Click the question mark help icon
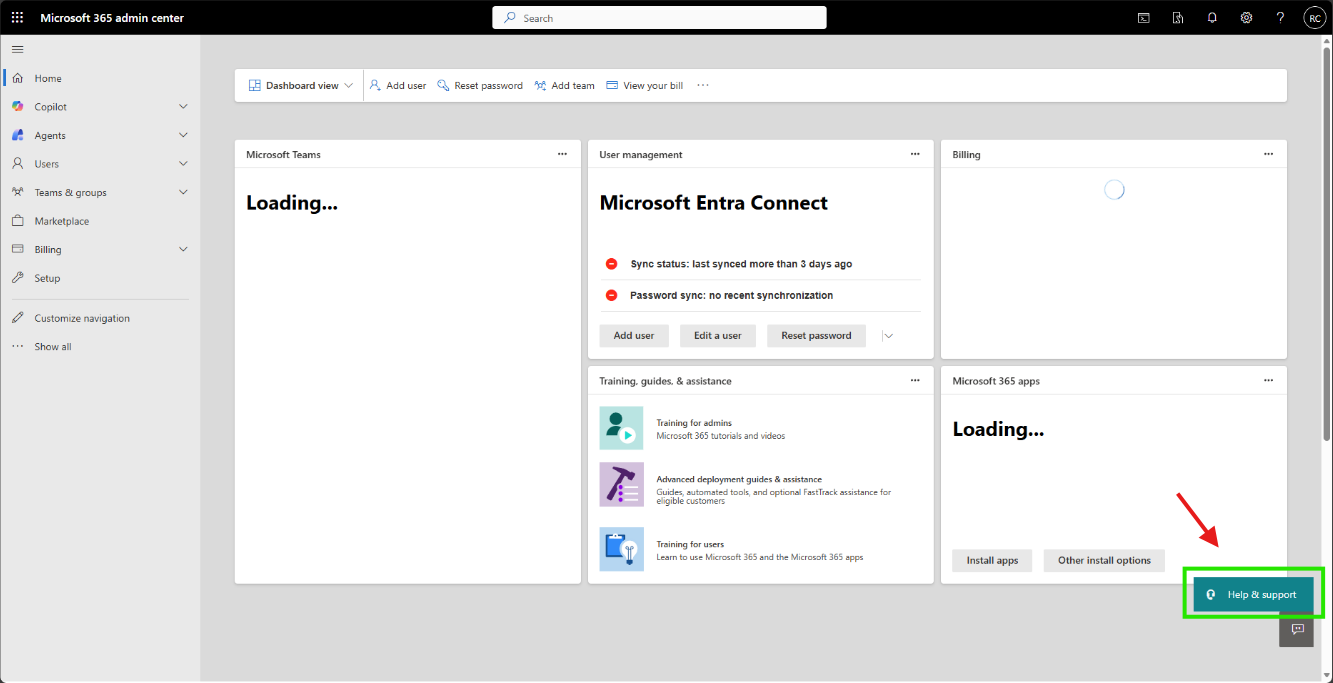This screenshot has height=683, width=1333. pos(1280,18)
